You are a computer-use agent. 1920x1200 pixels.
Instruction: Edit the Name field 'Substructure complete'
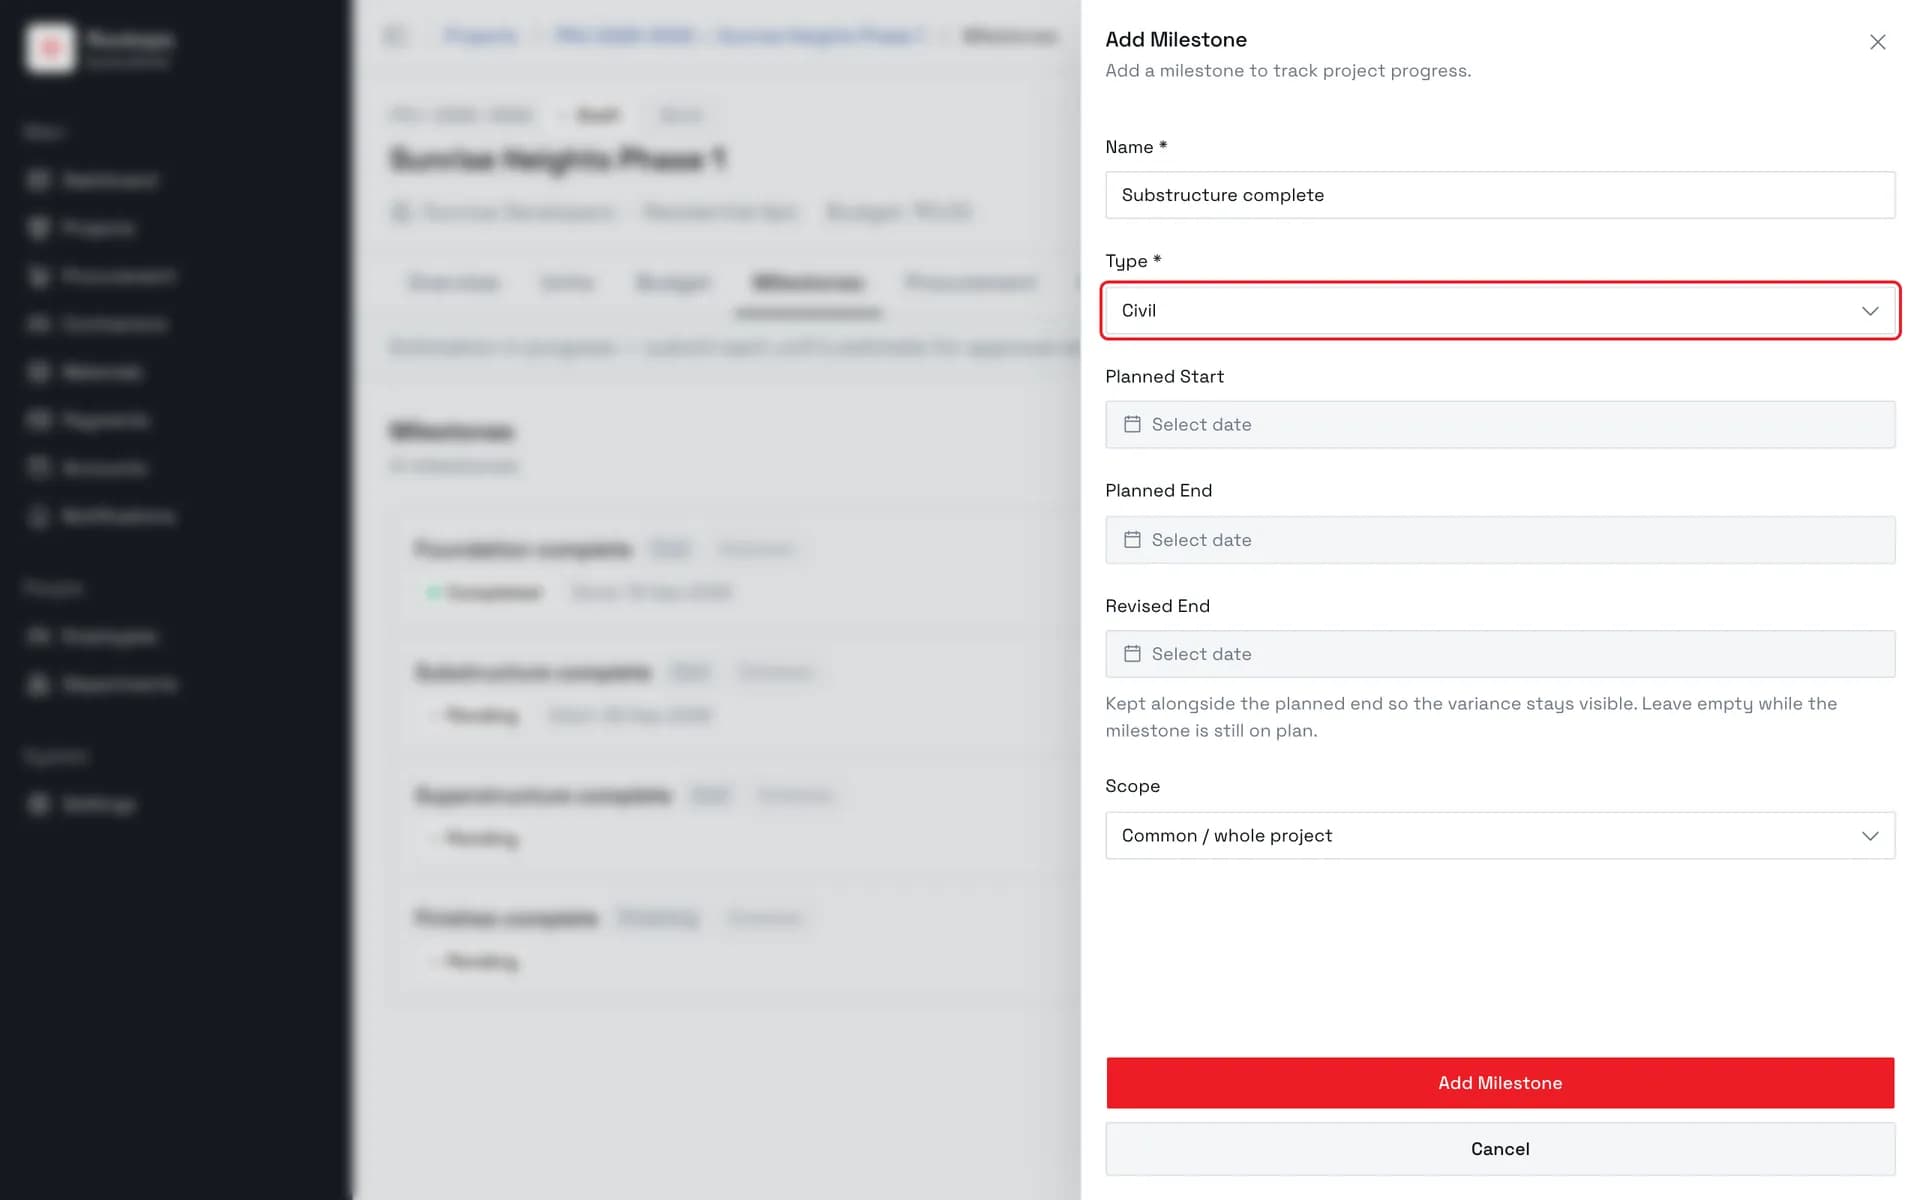point(1500,195)
